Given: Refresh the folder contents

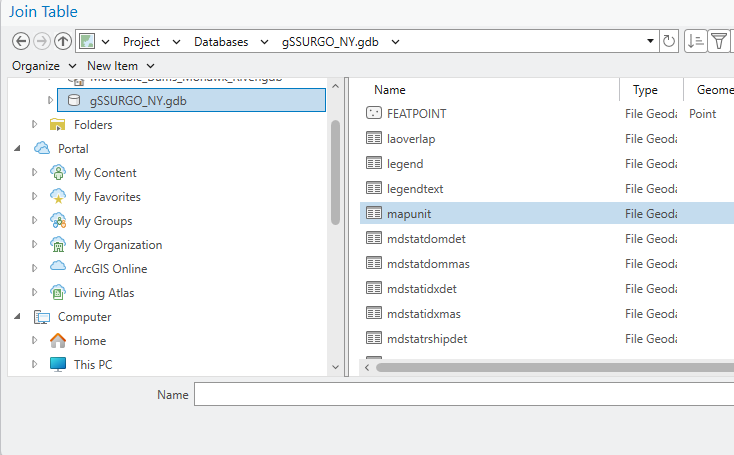Looking at the screenshot, I should point(669,42).
